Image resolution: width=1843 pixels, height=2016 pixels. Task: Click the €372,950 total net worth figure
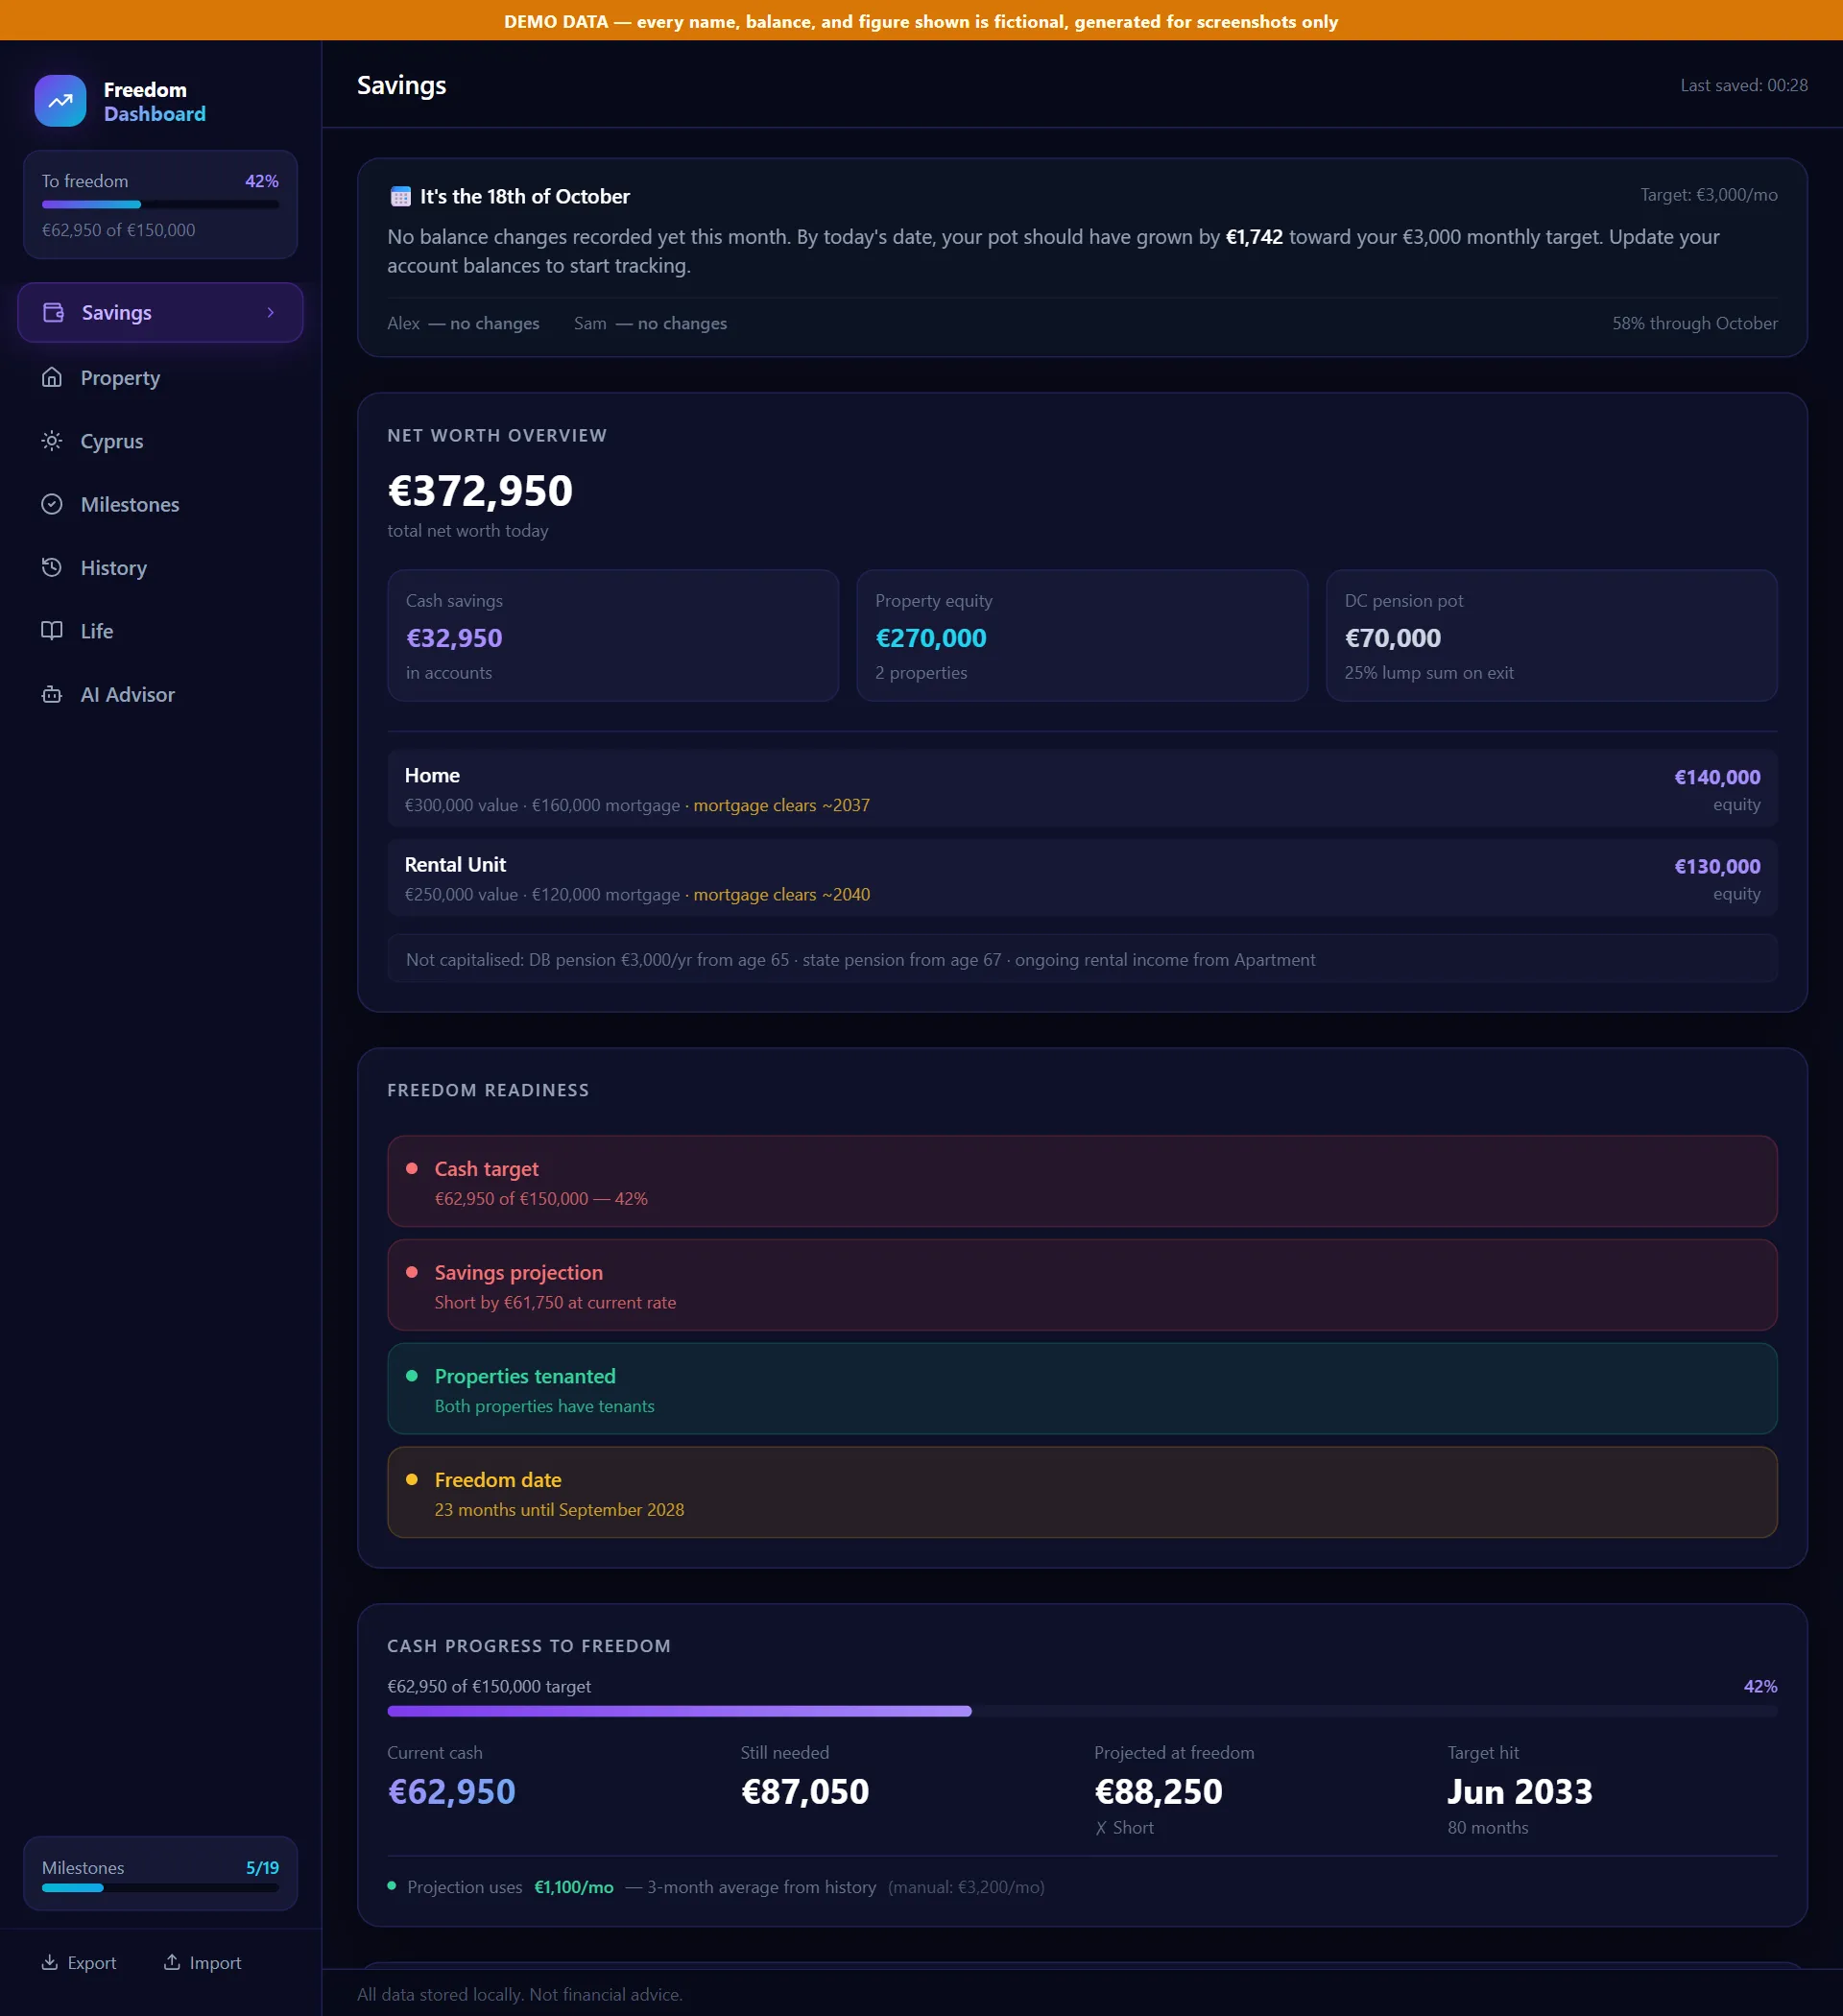point(480,491)
